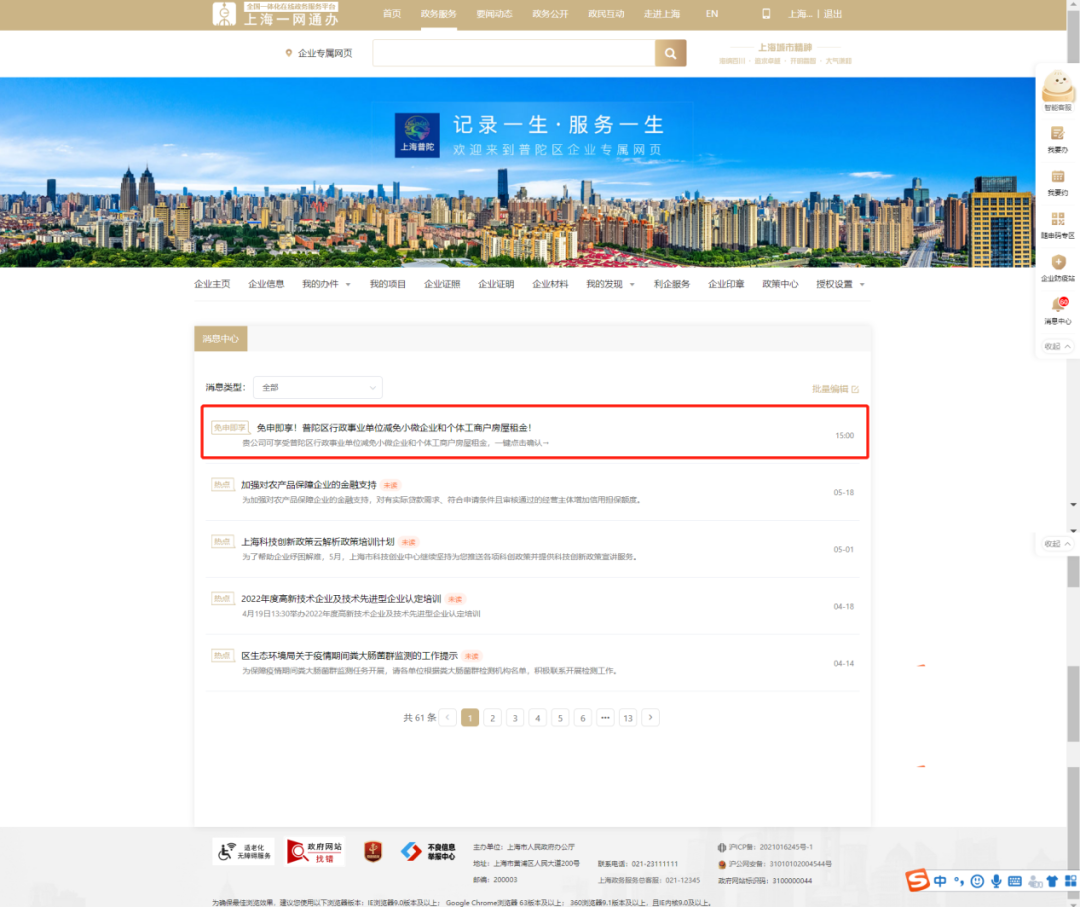The width and height of the screenshot is (1080, 907).
Task: Open 企业证照 navigation tab
Action: click(442, 284)
